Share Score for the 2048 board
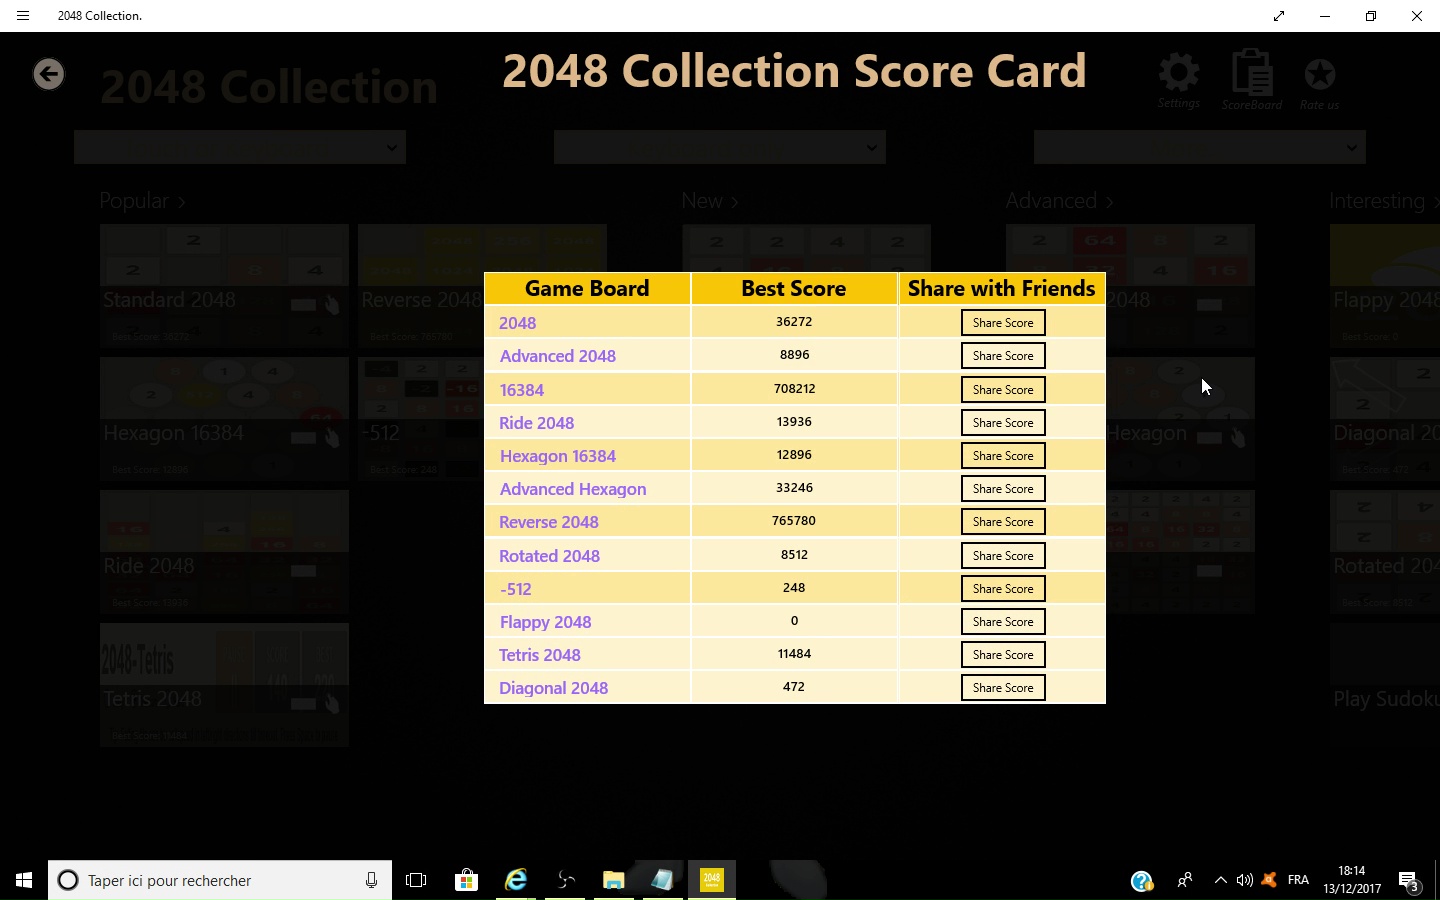Image resolution: width=1440 pixels, height=900 pixels. click(x=1003, y=323)
